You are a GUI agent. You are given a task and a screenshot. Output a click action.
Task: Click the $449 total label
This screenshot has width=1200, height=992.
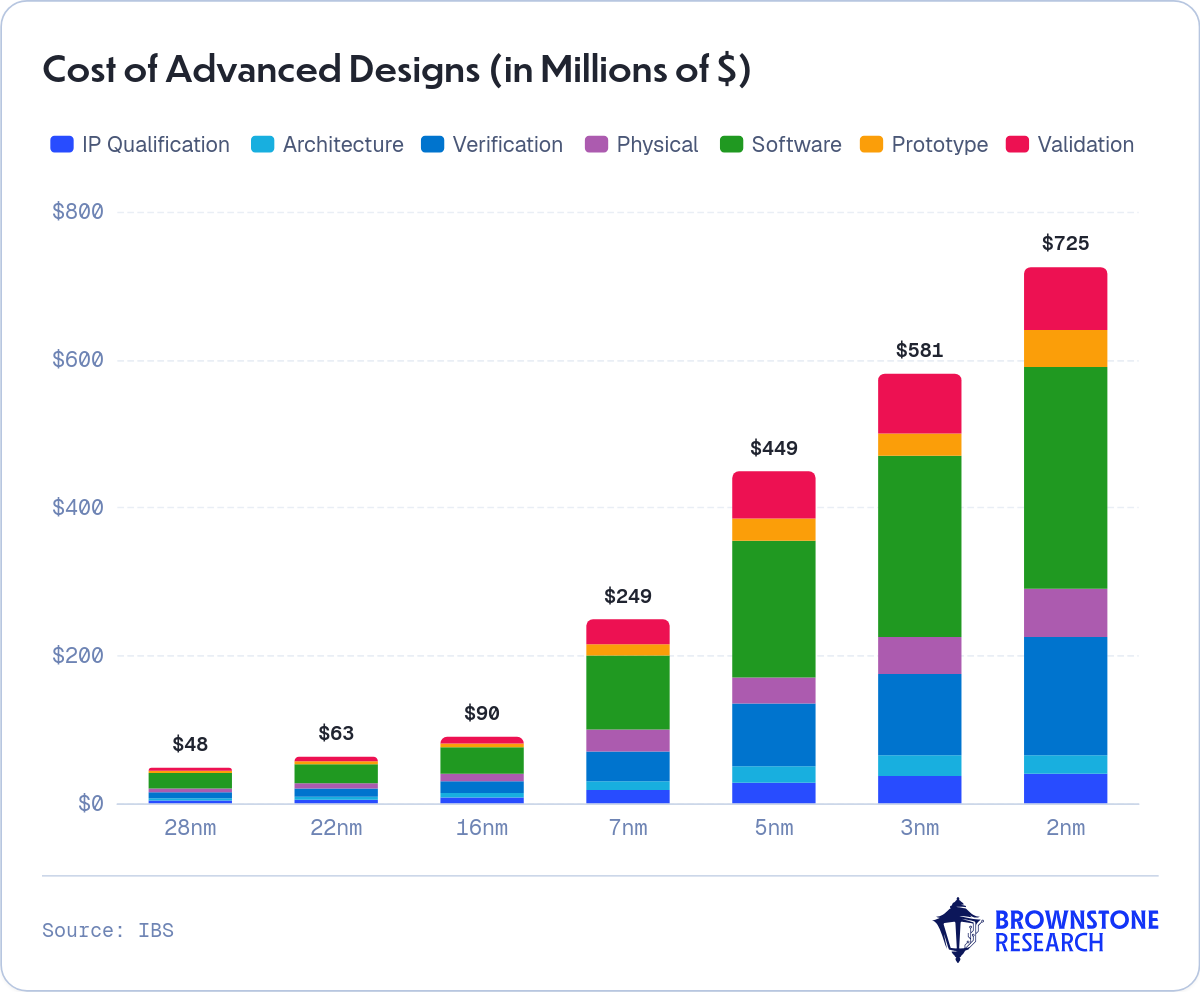coord(774,447)
